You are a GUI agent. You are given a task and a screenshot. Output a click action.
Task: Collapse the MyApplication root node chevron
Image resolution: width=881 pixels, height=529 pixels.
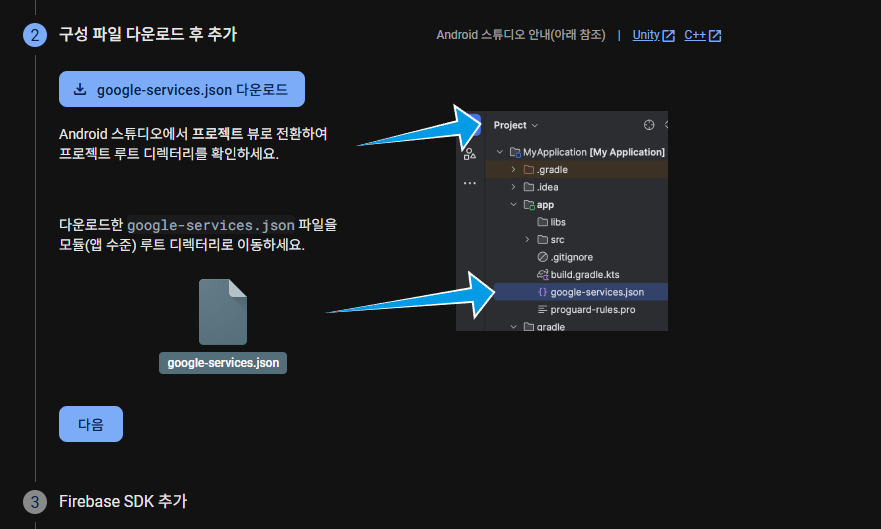499,152
